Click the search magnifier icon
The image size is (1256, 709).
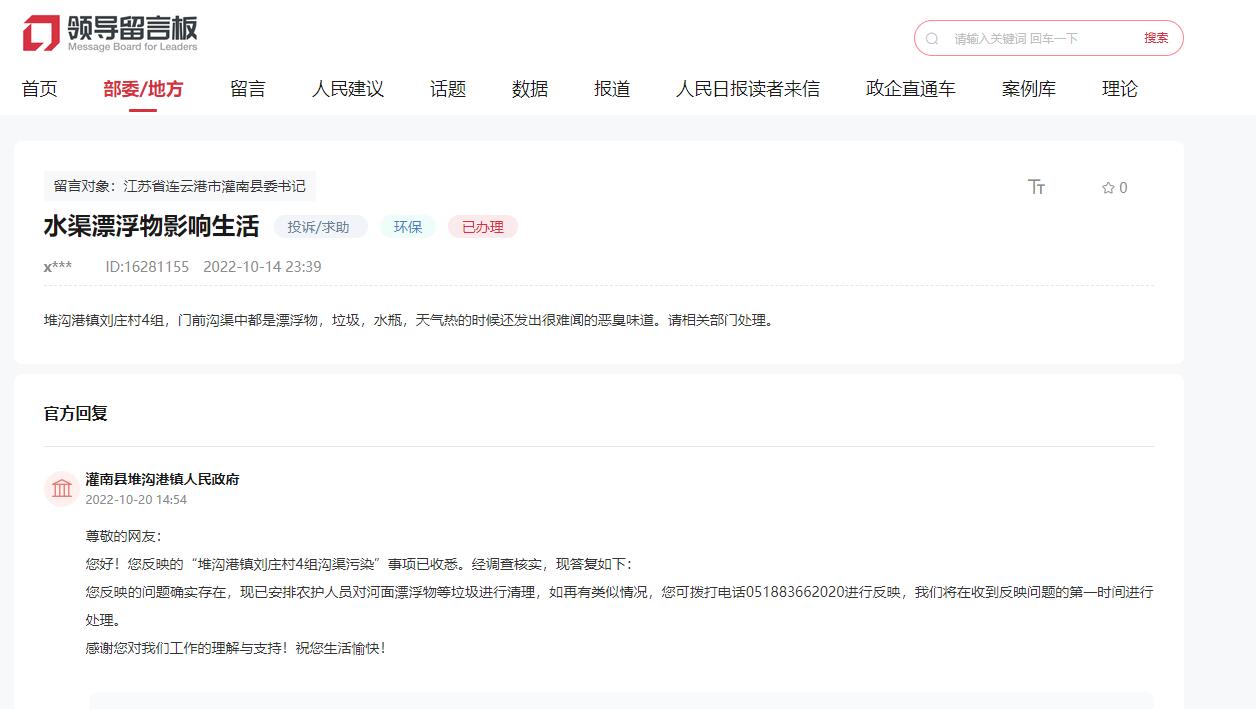click(x=932, y=39)
